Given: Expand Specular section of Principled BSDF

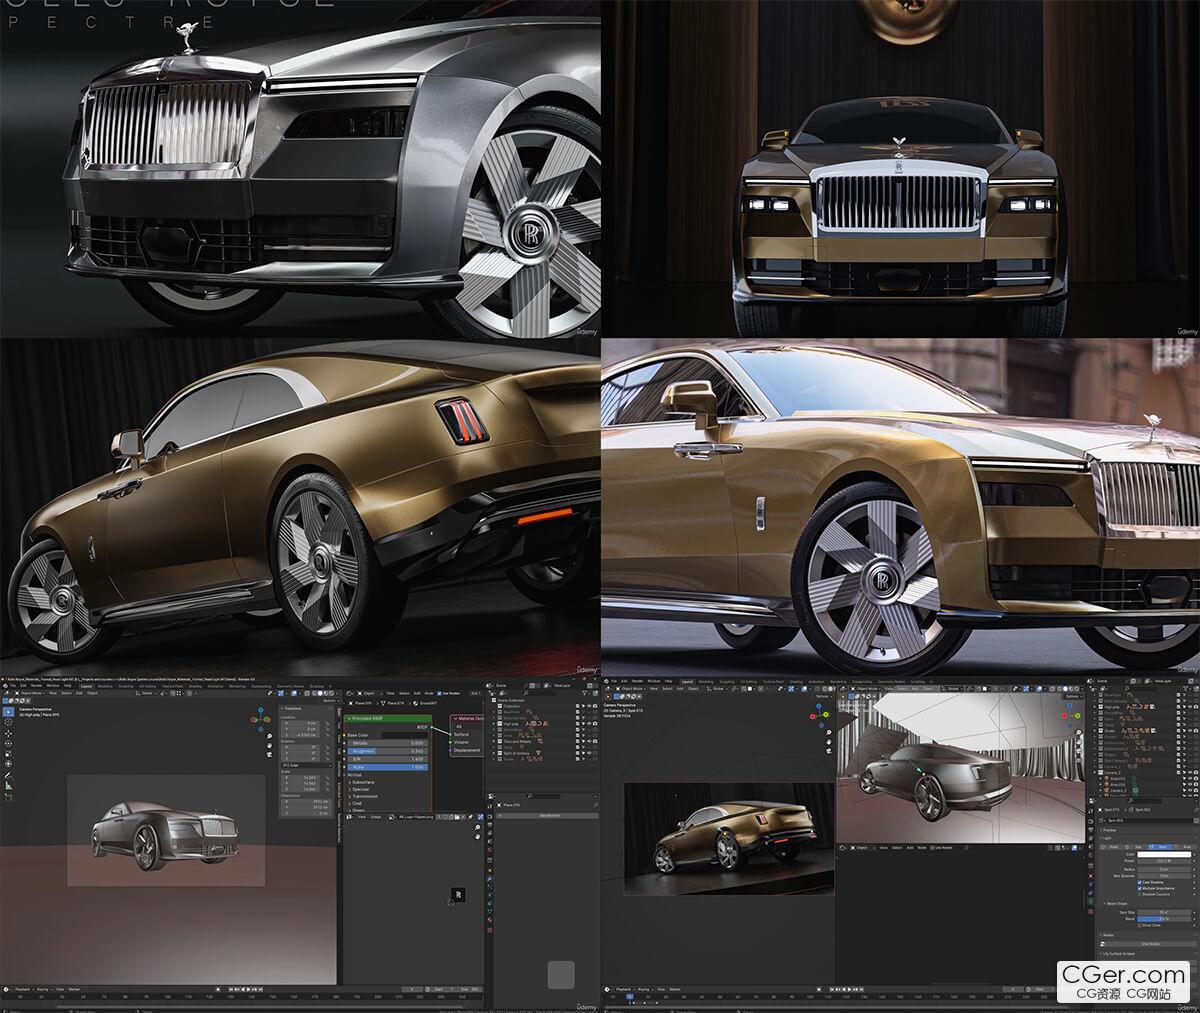Looking at the screenshot, I should point(360,789).
